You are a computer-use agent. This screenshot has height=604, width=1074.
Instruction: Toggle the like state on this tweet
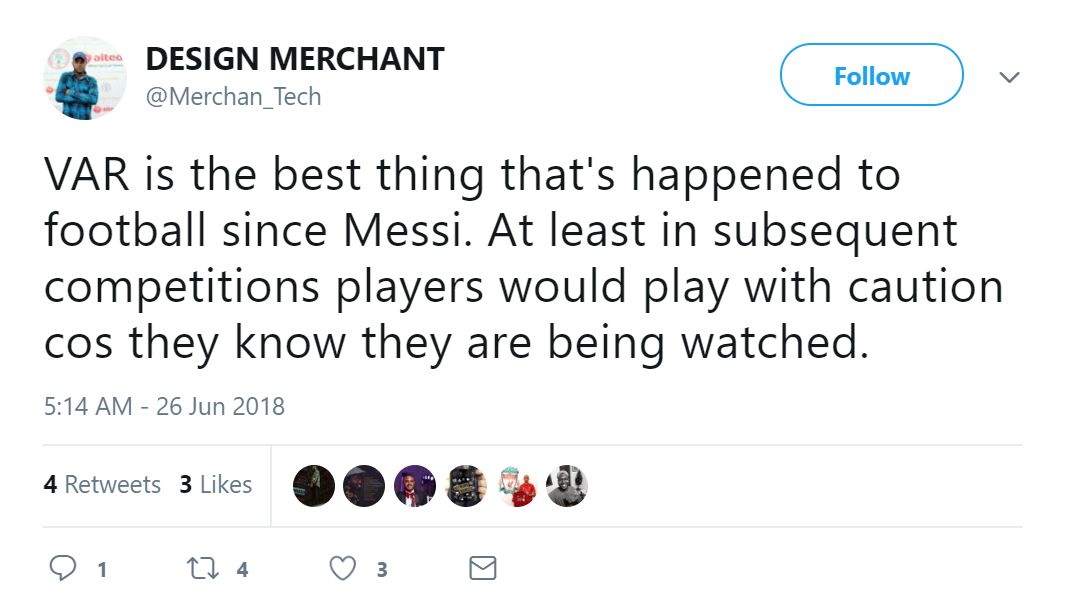(x=342, y=567)
